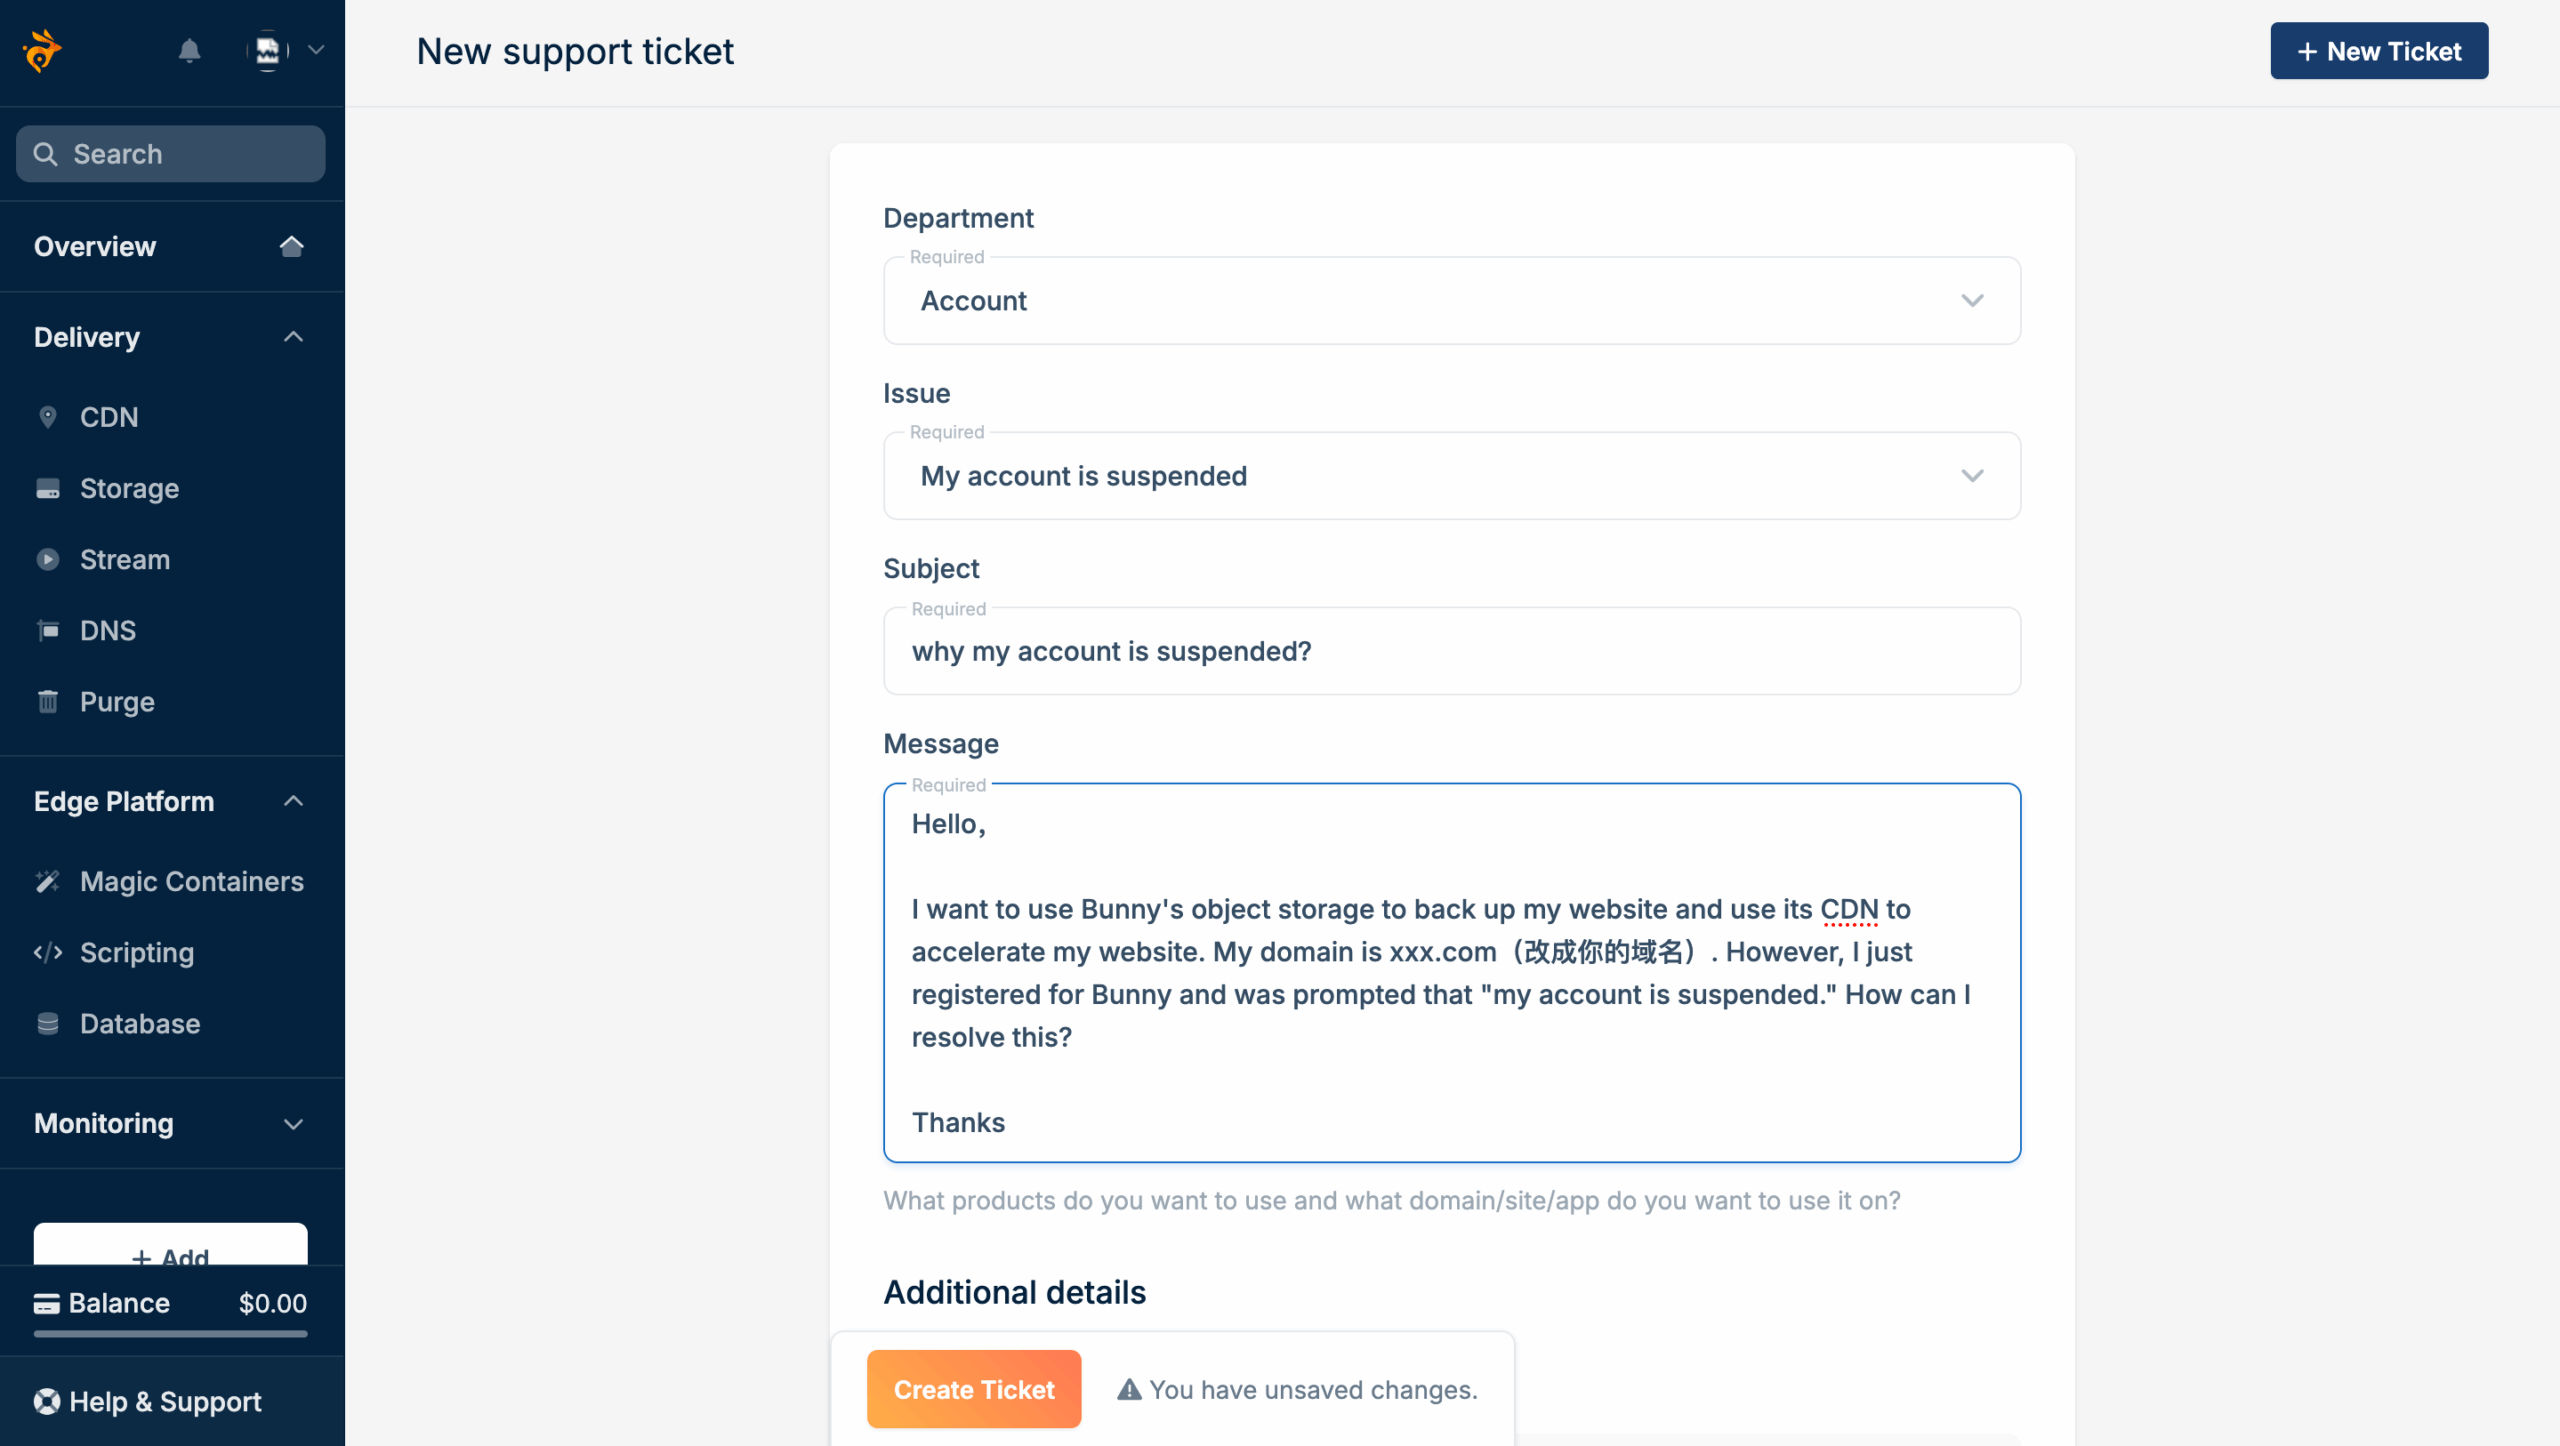2560x1446 pixels.
Task: Expand the Monitoring section
Action: point(292,1123)
